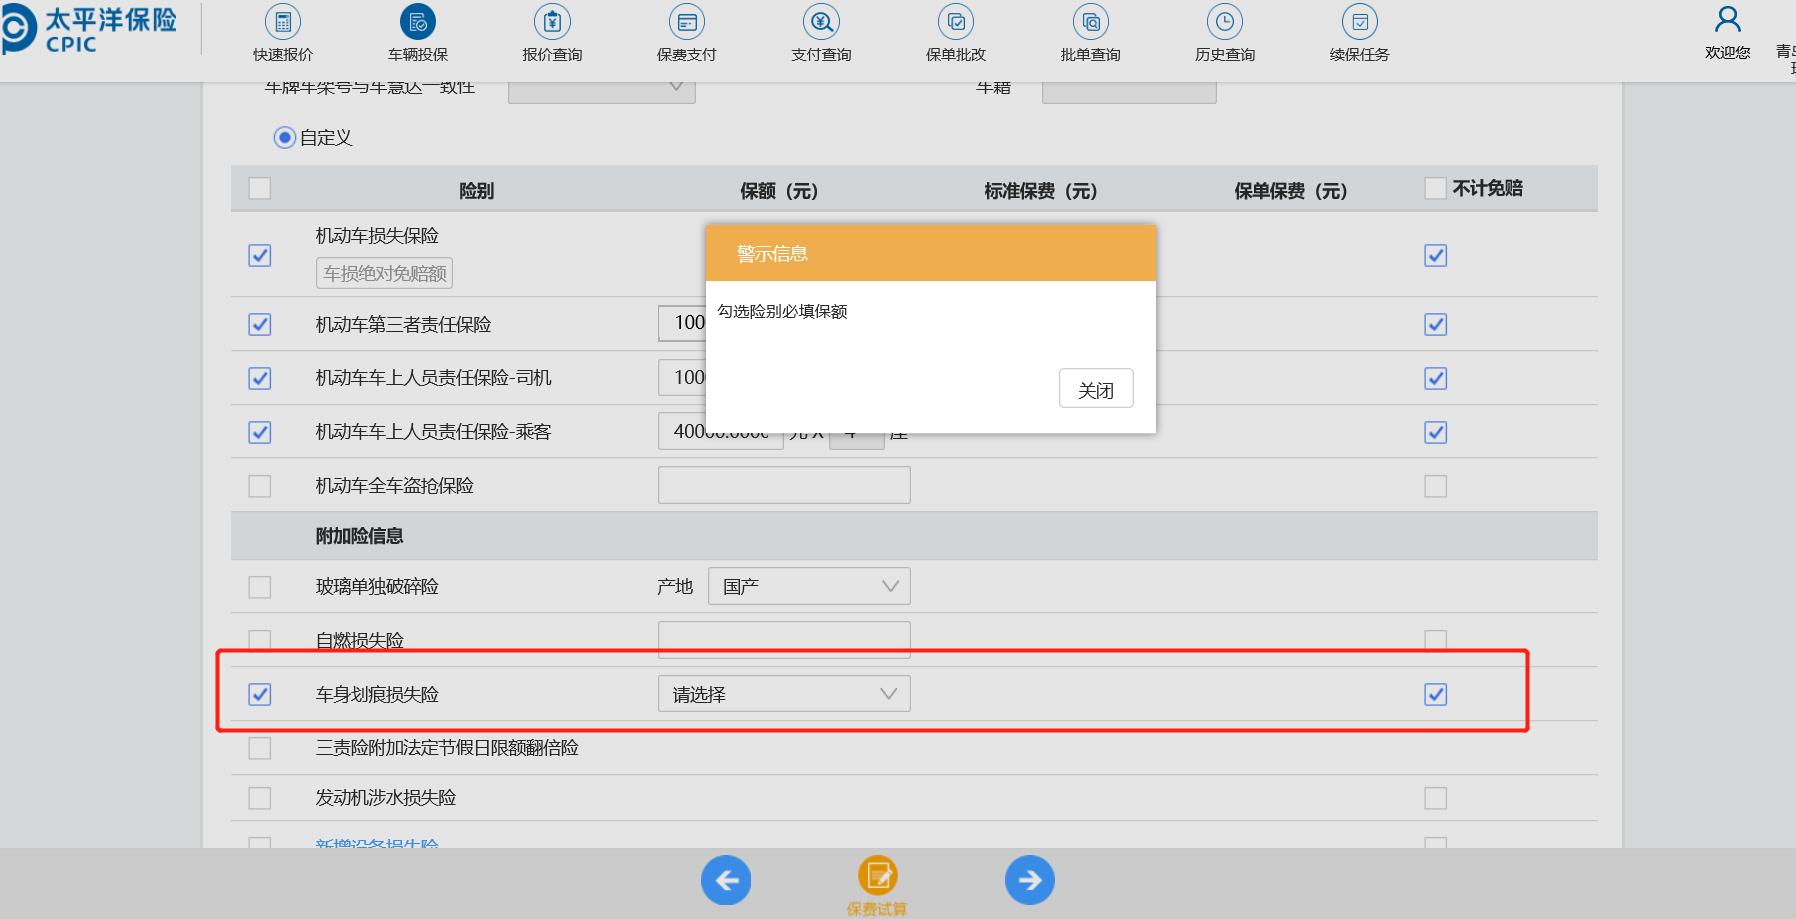Click the 三责险附加法定节假日限额翻倍险 label
The height and width of the screenshot is (919, 1796).
click(x=447, y=748)
